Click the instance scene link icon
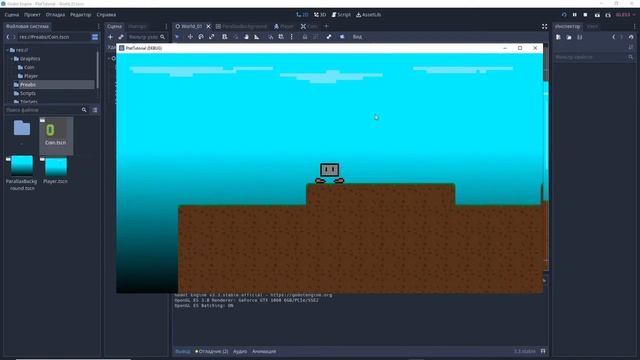The height and width of the screenshot is (360, 640). (x=121, y=37)
